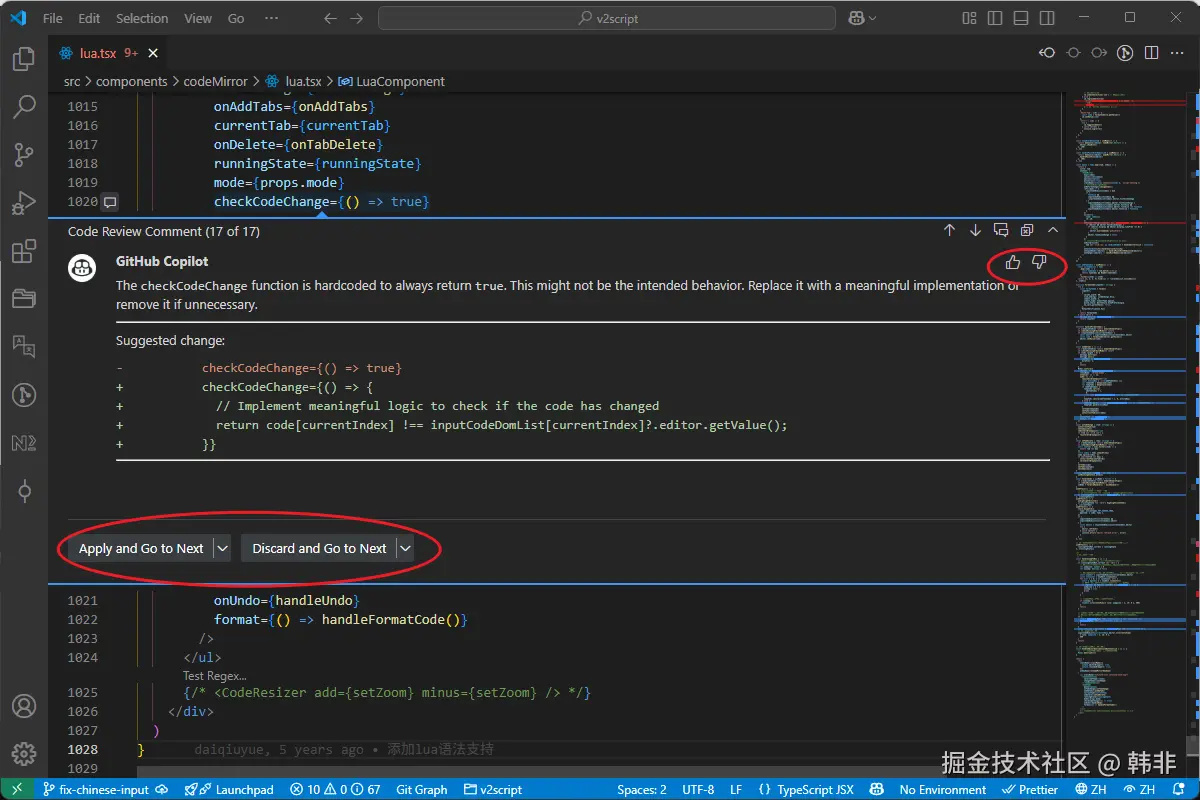Mark Copilot comment as unhelpful with thumbs down
The image size is (1200, 800).
(x=1039, y=262)
